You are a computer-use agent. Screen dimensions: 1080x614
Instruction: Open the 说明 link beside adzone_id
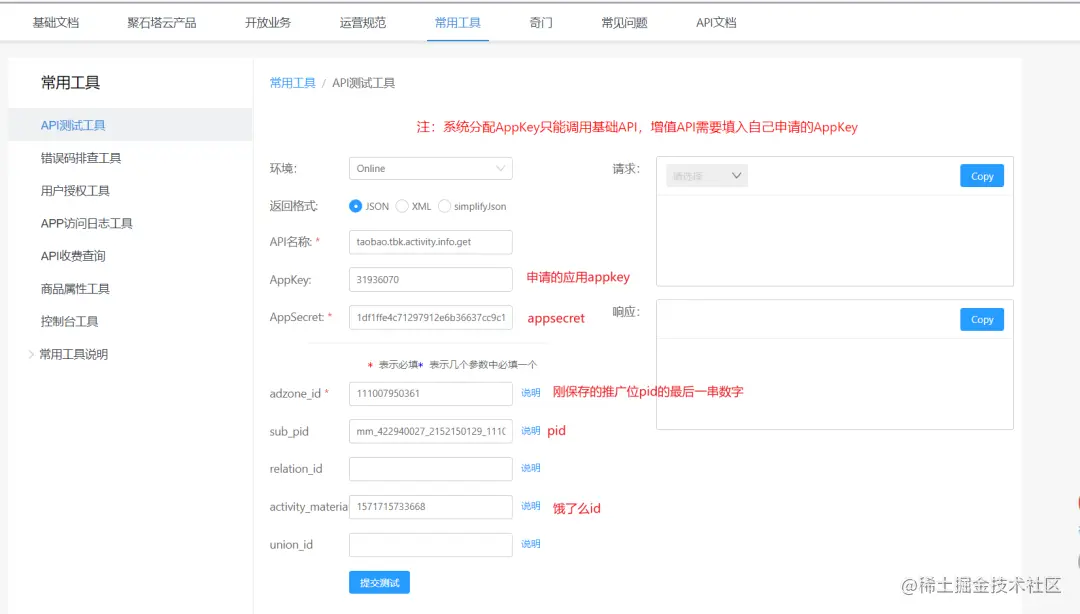530,393
